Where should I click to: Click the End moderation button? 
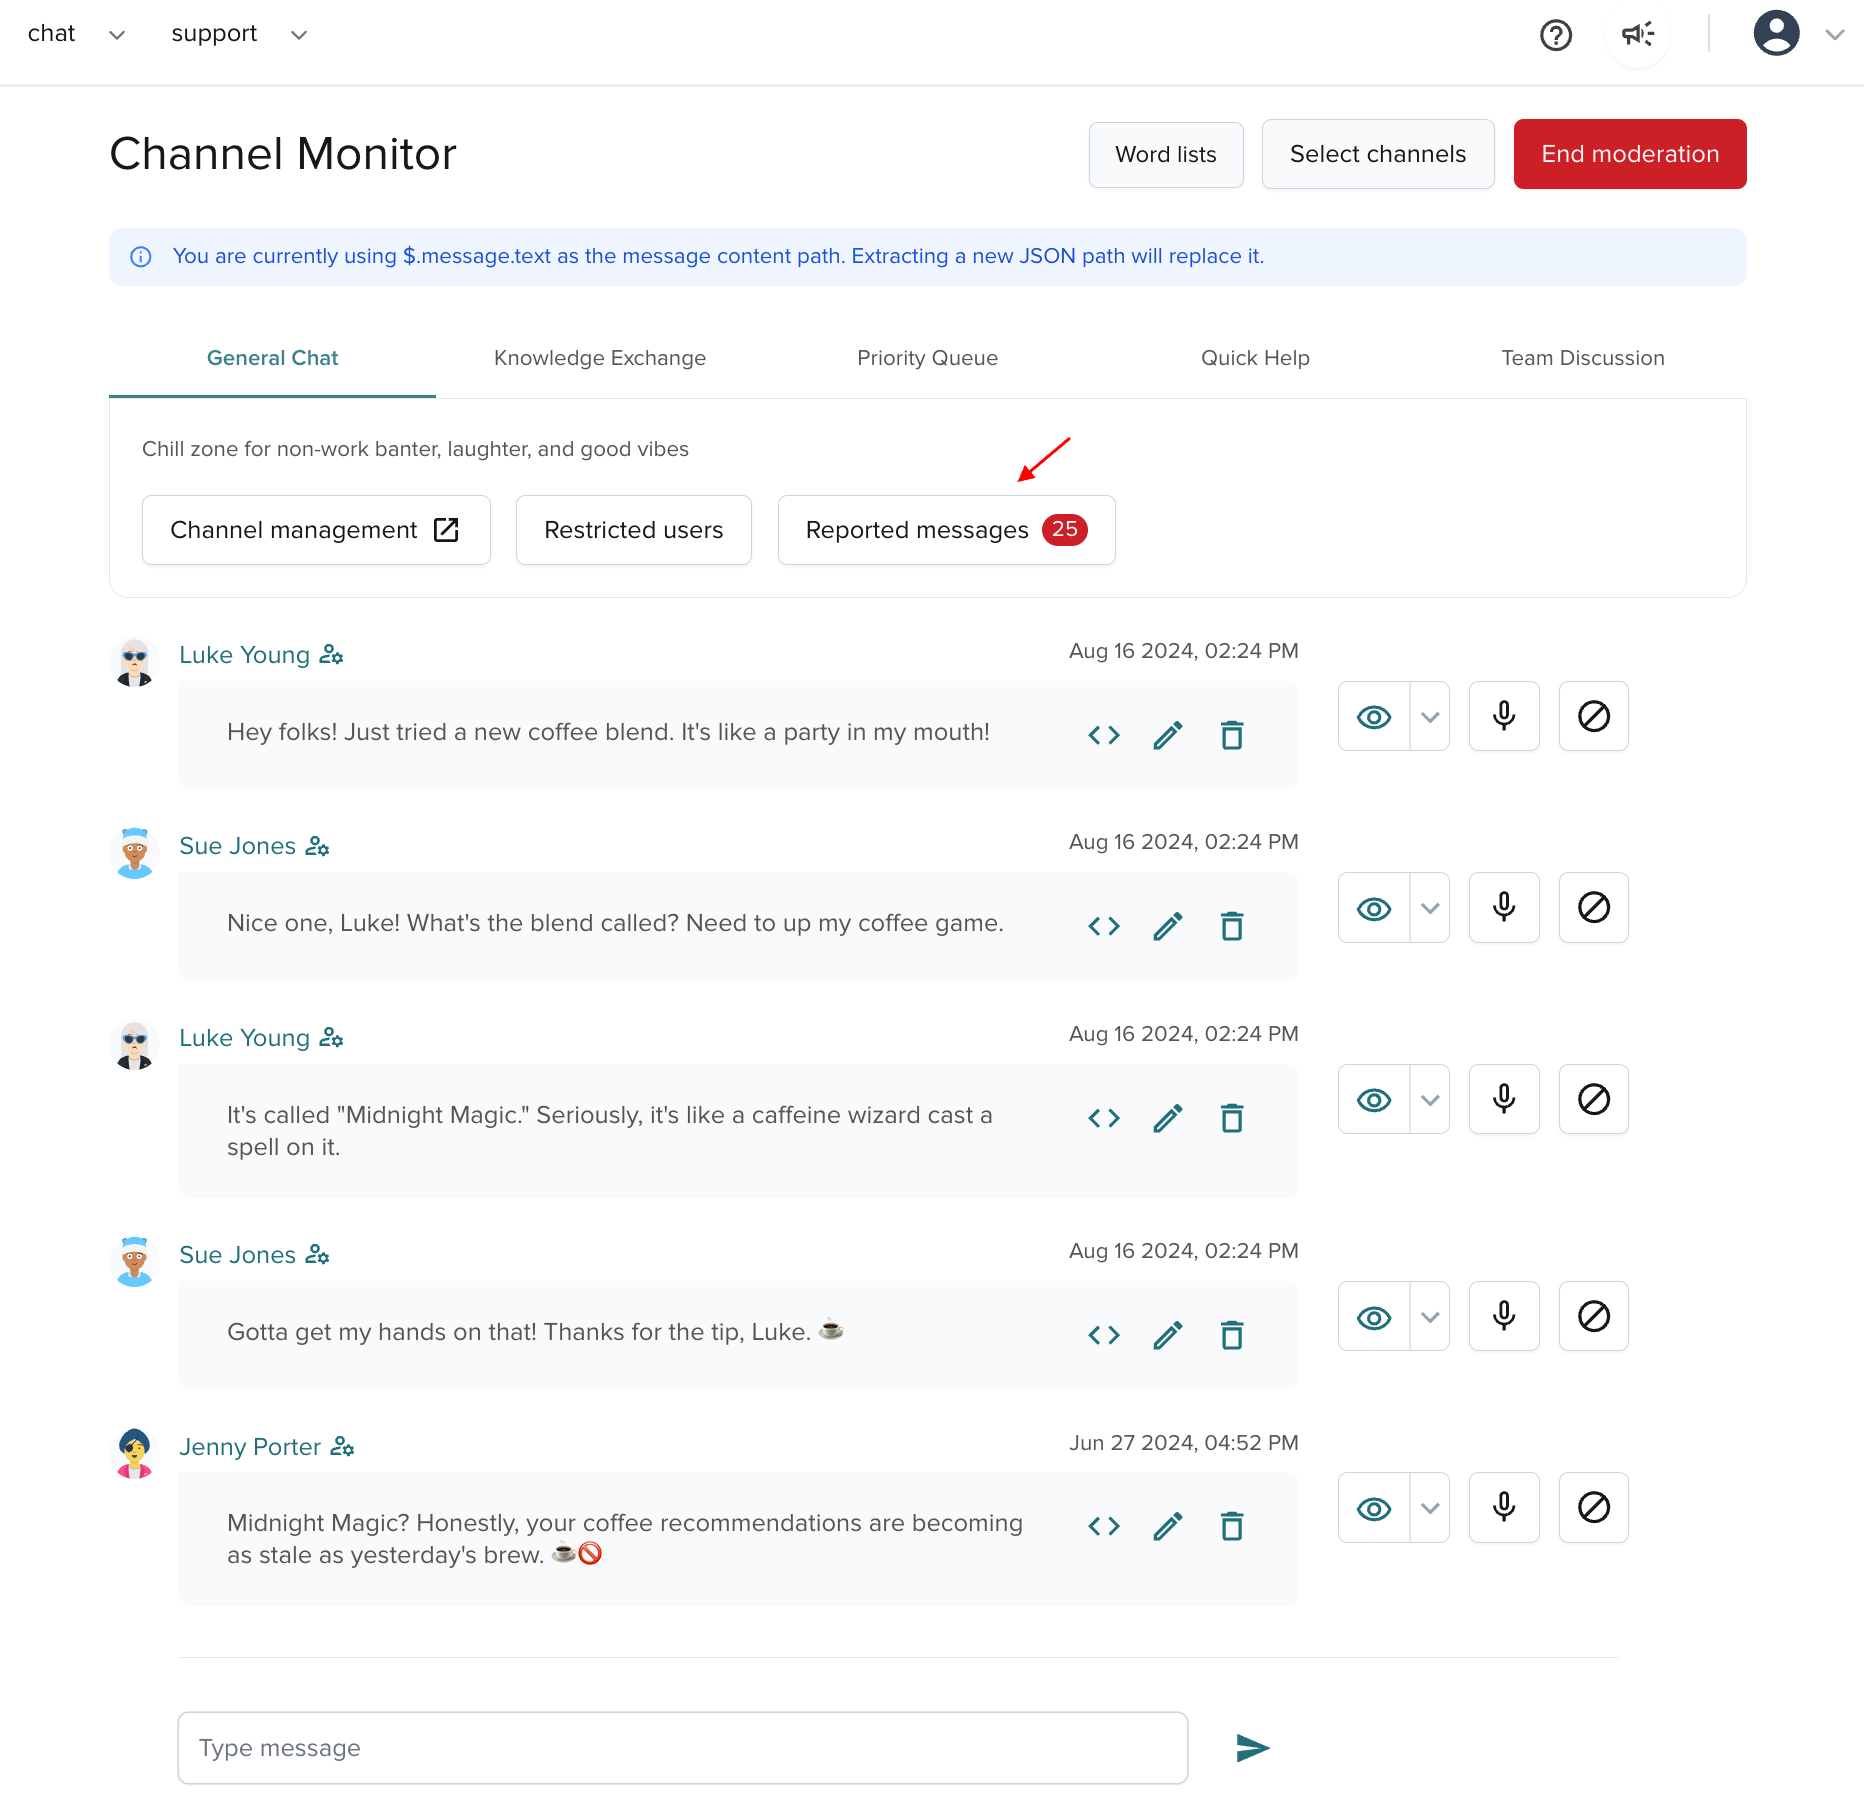click(1629, 154)
